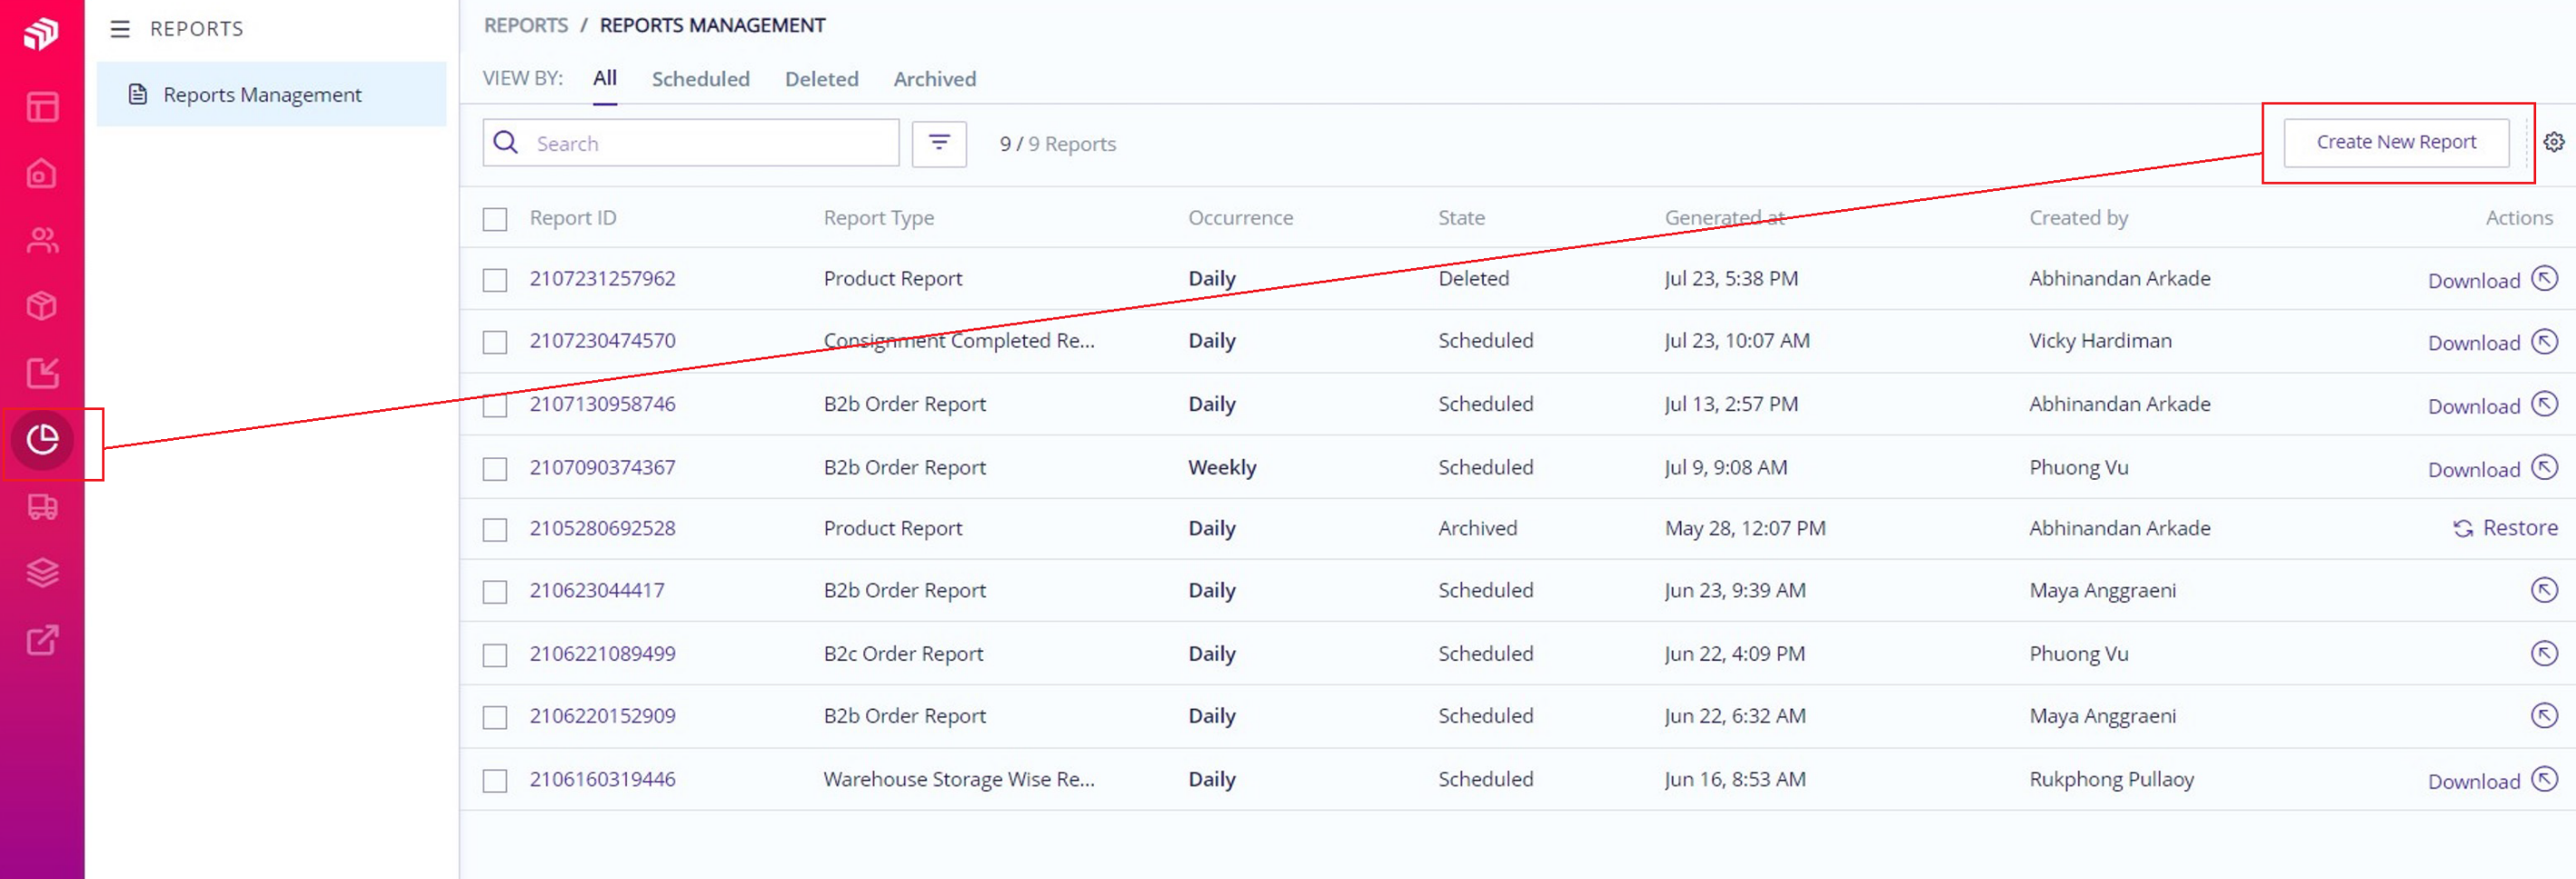This screenshot has width=2576, height=879.
Task: Download the Weekly B2b Order Report
Action: 2474,470
